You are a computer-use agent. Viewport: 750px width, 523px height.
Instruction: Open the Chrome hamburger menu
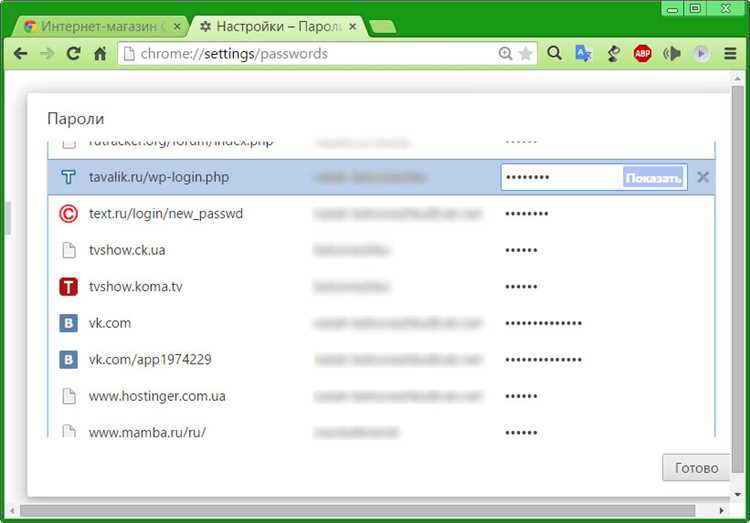[x=730, y=53]
